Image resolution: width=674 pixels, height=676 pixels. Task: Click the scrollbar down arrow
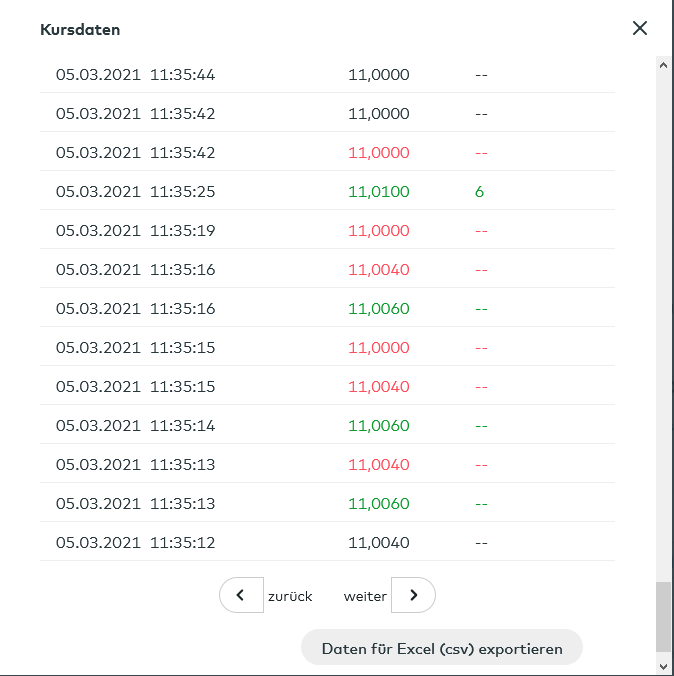tap(663, 663)
